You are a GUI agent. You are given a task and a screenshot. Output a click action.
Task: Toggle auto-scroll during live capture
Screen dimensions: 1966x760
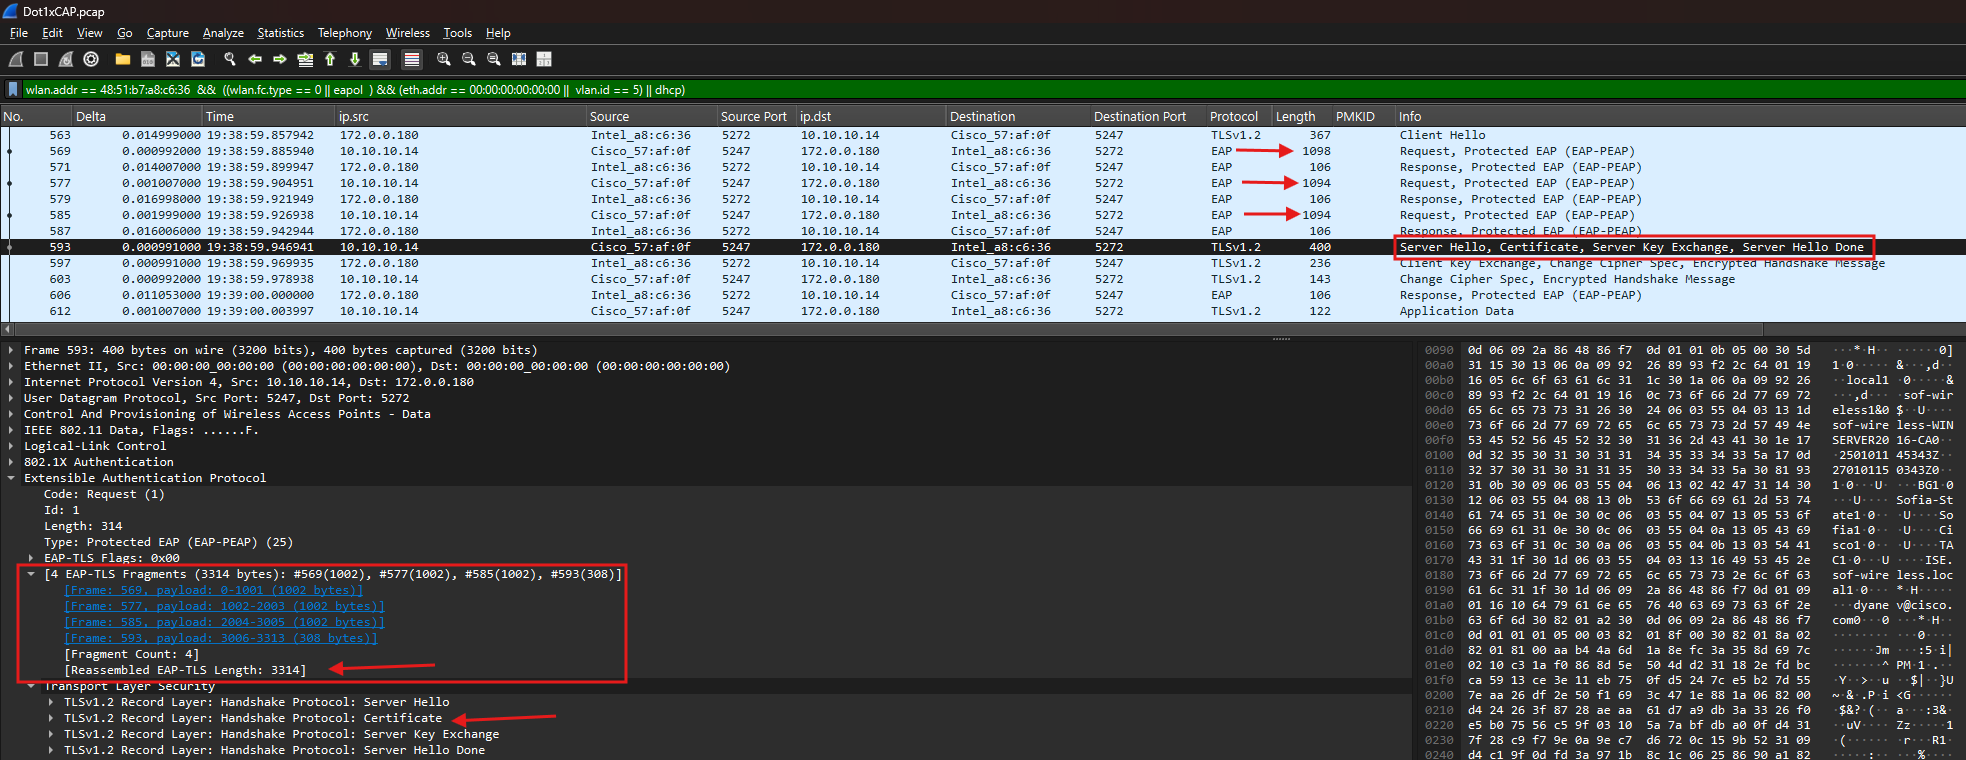point(380,60)
